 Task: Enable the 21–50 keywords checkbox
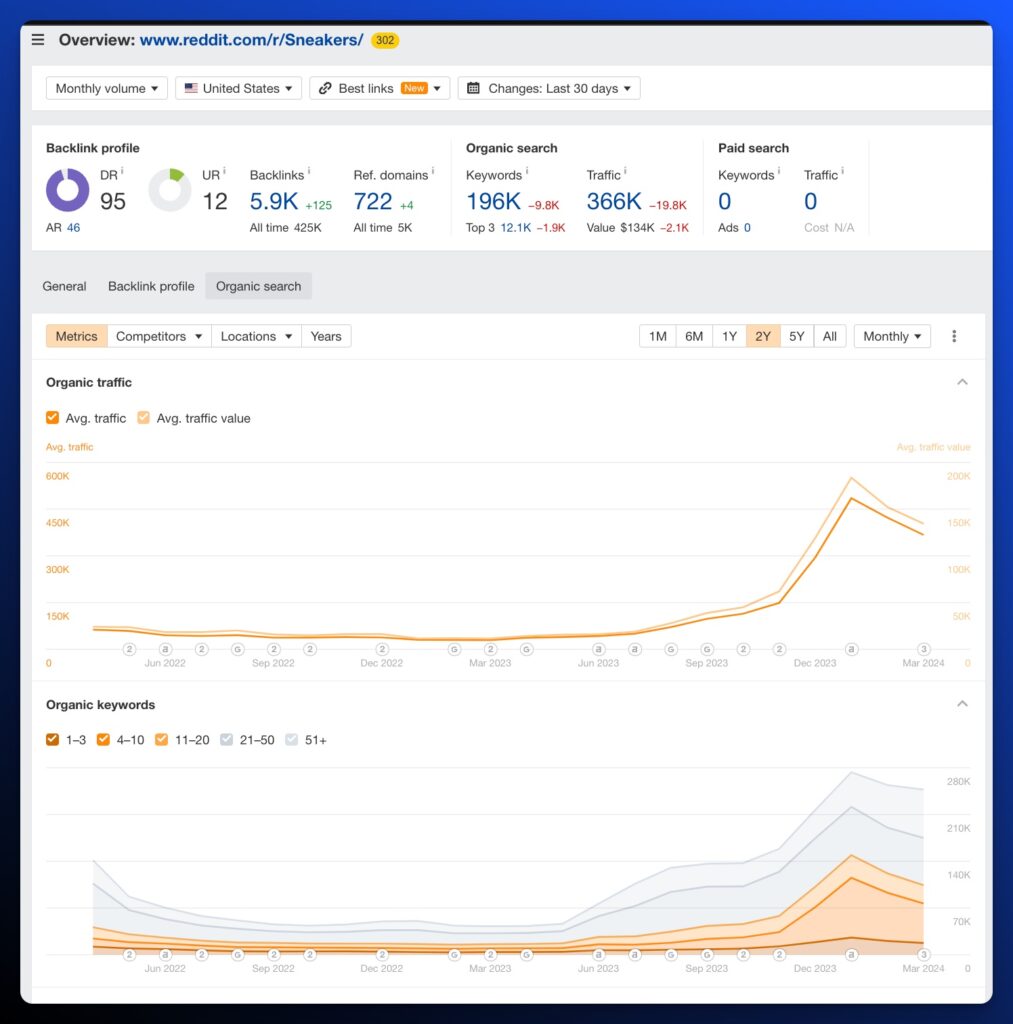point(226,740)
